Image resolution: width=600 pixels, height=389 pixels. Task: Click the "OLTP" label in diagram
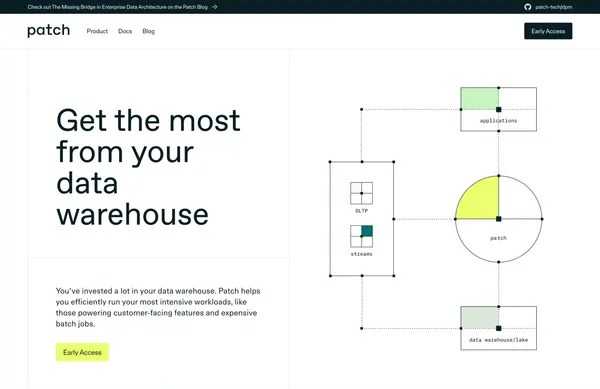(x=362, y=211)
